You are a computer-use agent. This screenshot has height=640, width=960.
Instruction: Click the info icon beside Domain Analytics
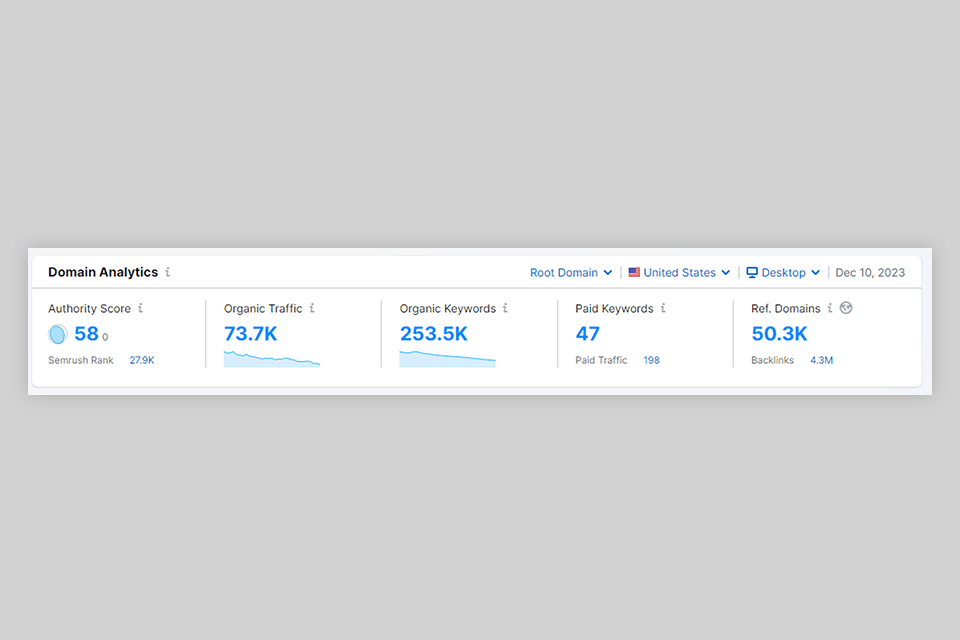(168, 272)
